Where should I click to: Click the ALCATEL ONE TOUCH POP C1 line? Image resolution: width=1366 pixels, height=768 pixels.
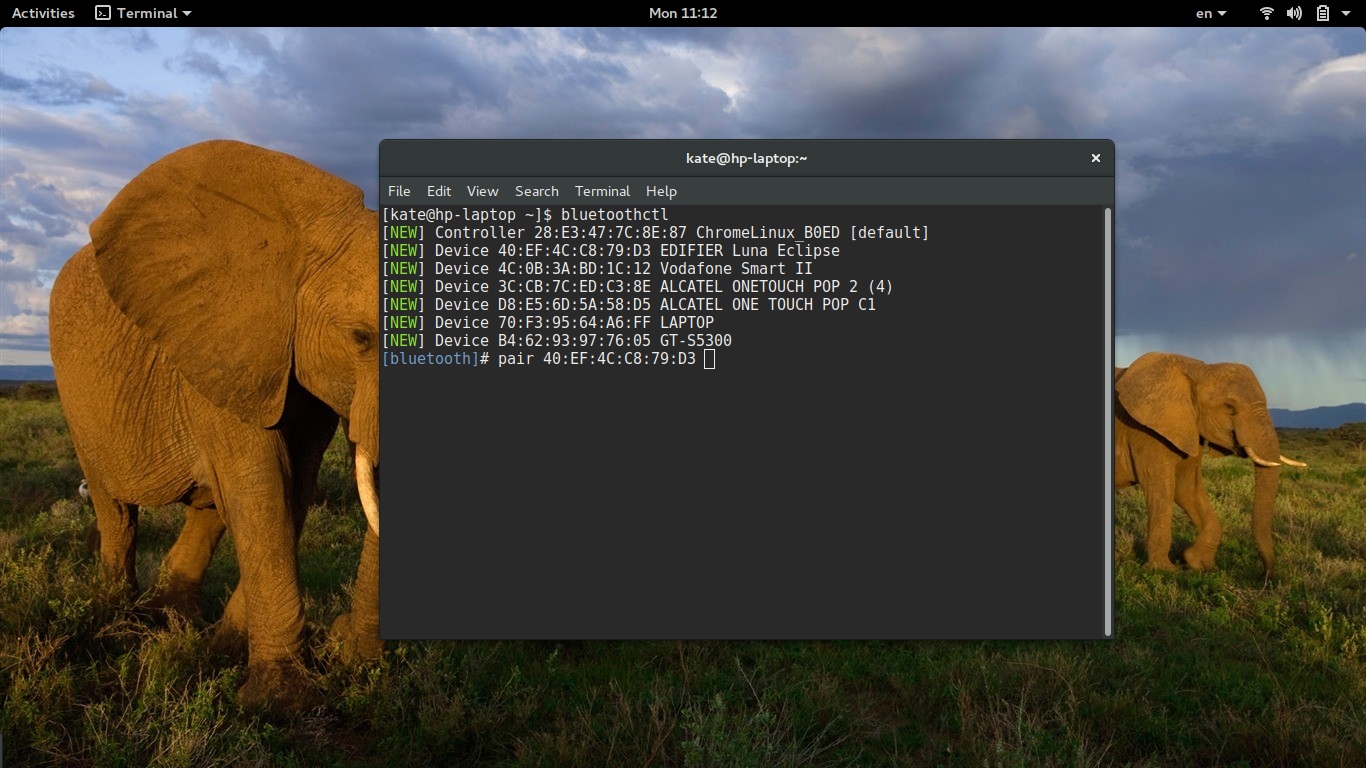(x=629, y=305)
